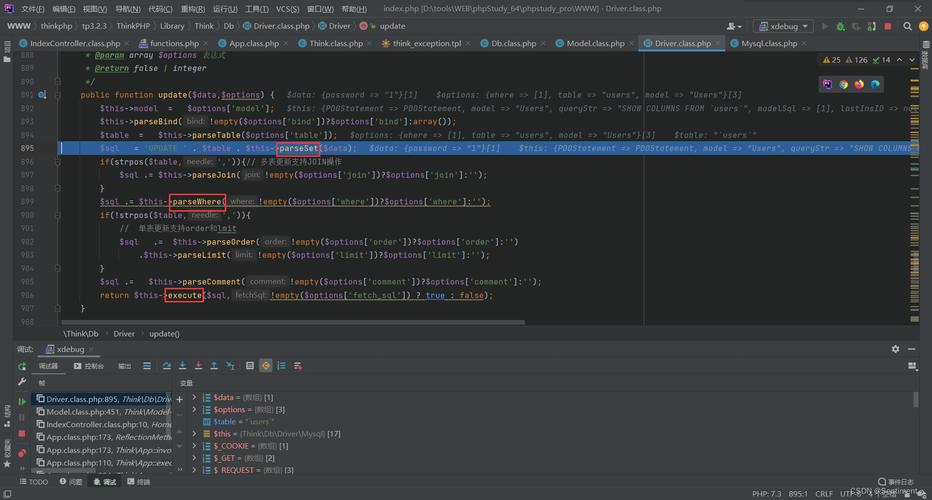
Task: Open the 输出 output tab in debugger
Action: pos(124,366)
